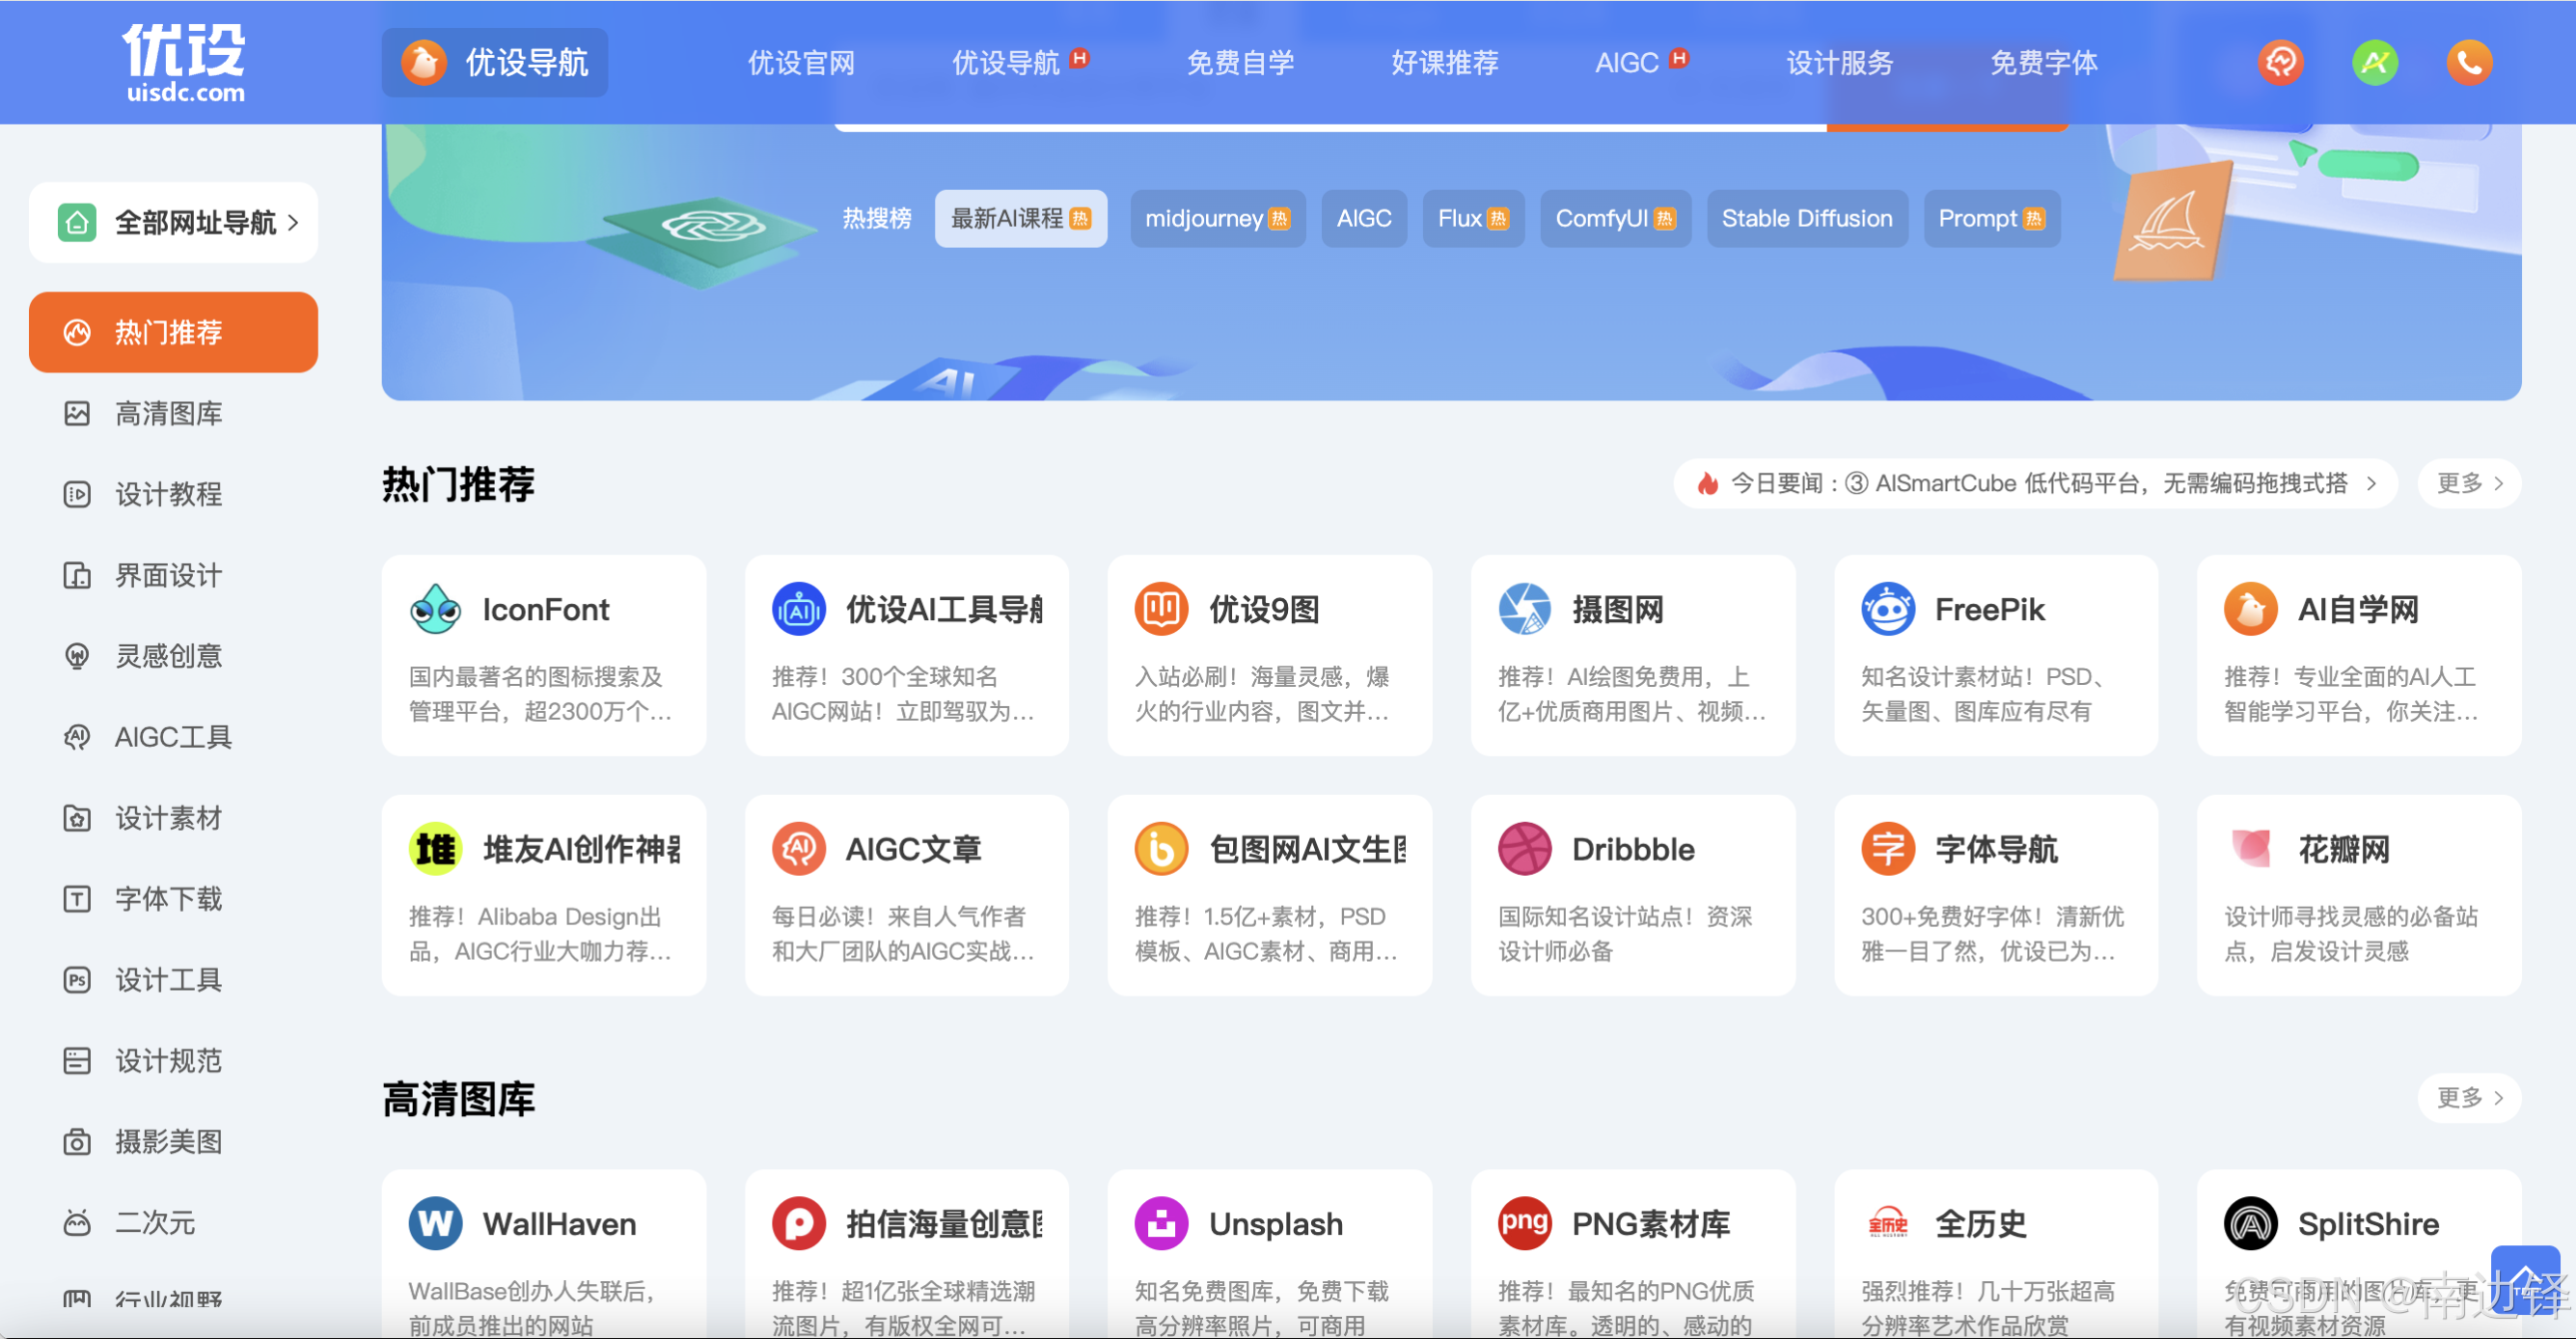Select 设计教程 in the left sidebar
The width and height of the screenshot is (2576, 1339).
168,494
